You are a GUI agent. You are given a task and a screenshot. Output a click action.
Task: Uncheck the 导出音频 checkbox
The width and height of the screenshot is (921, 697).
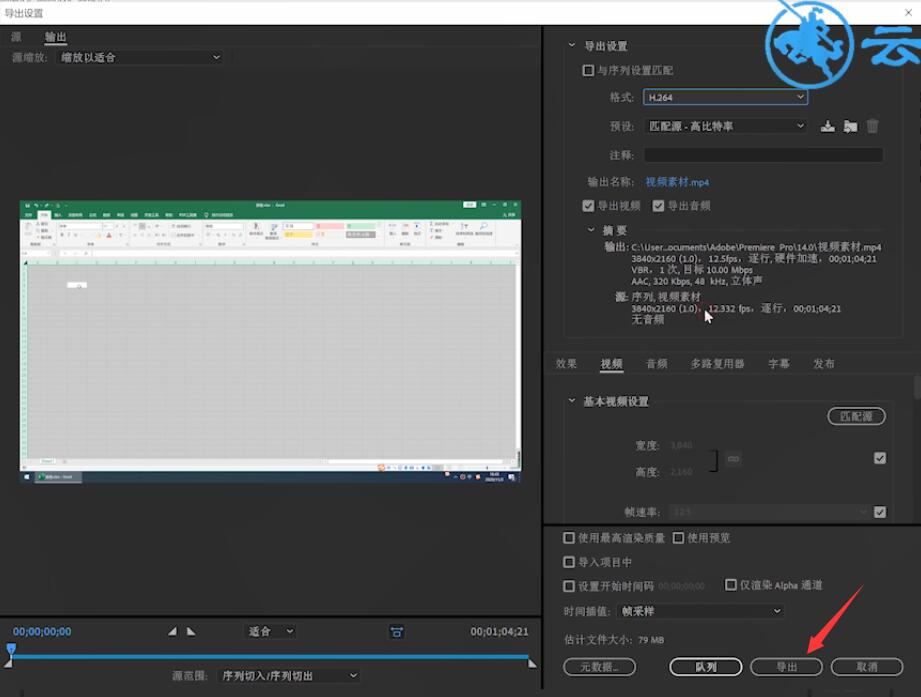[658, 206]
